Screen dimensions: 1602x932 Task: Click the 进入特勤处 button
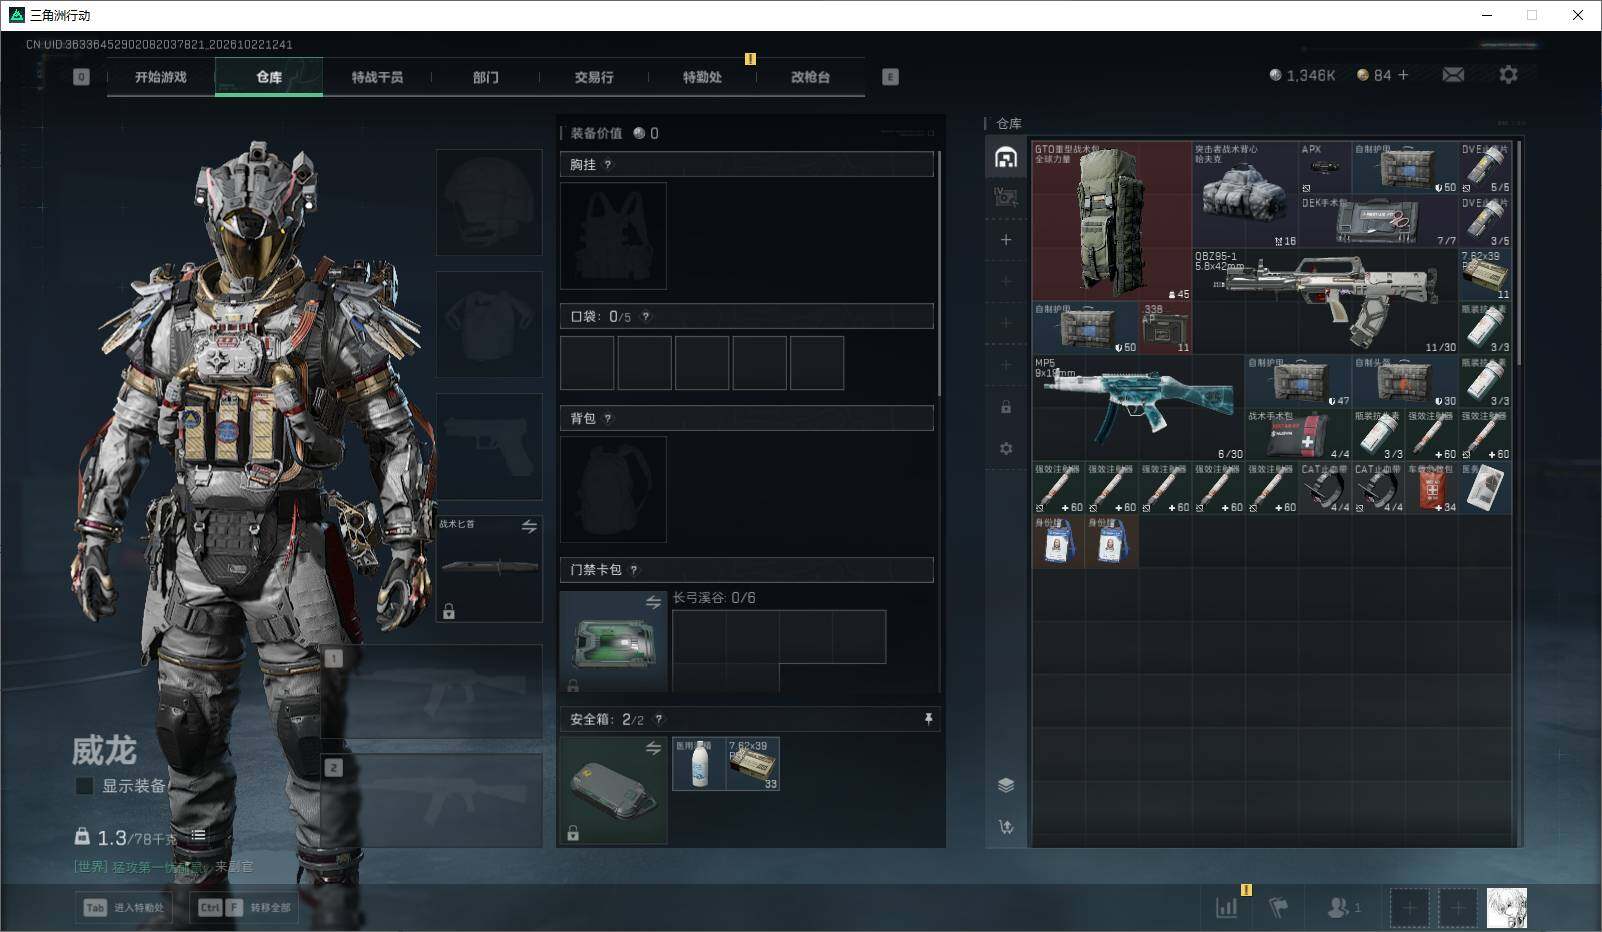click(124, 907)
